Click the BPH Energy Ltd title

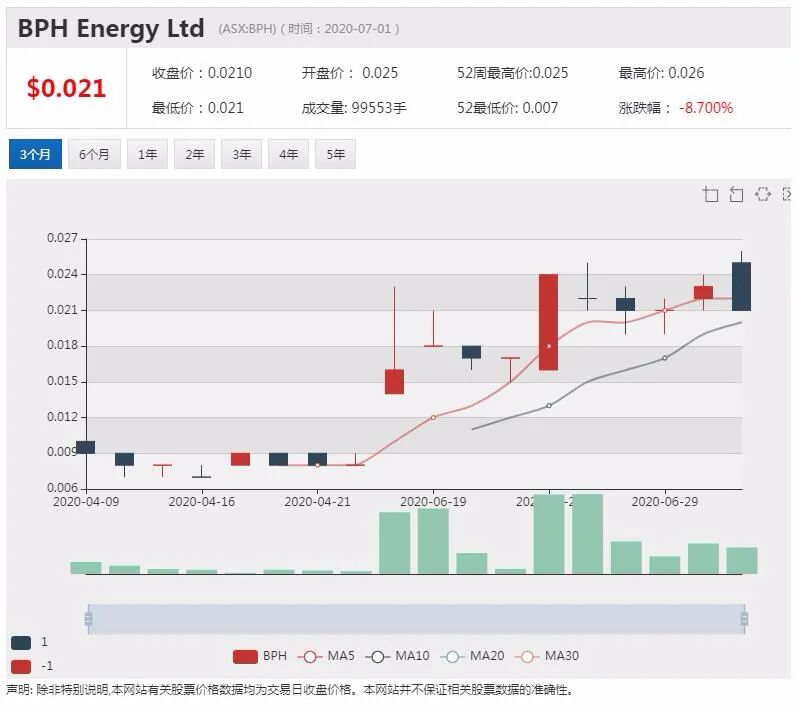111,28
